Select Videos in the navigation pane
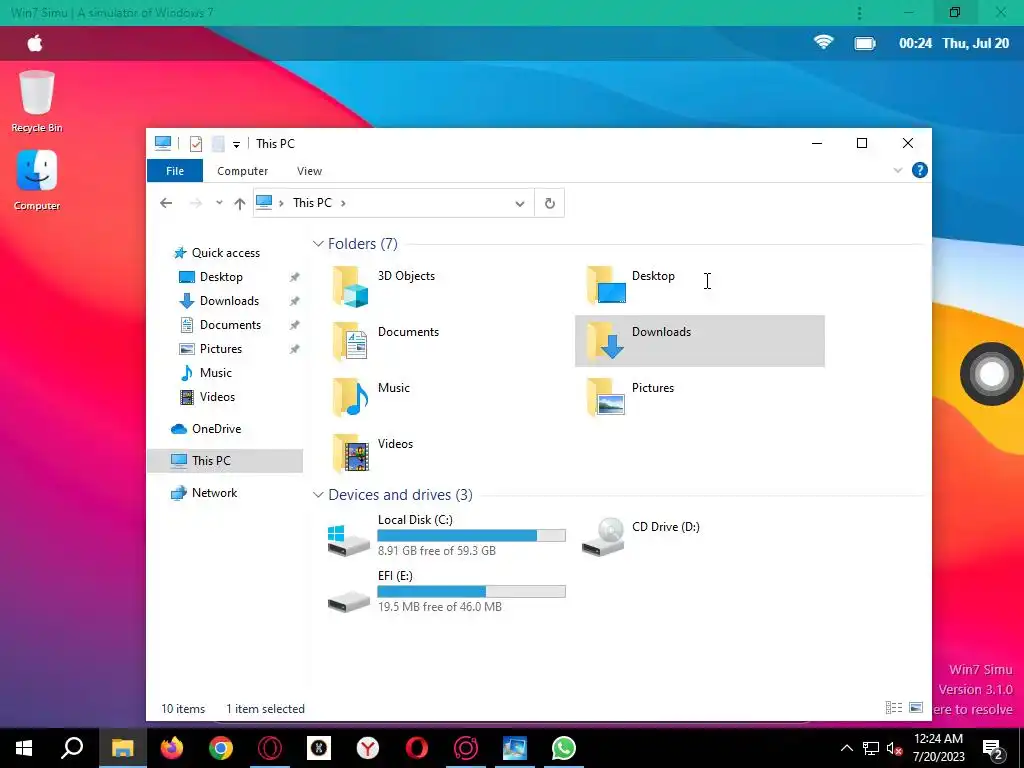1024x768 pixels. point(217,397)
